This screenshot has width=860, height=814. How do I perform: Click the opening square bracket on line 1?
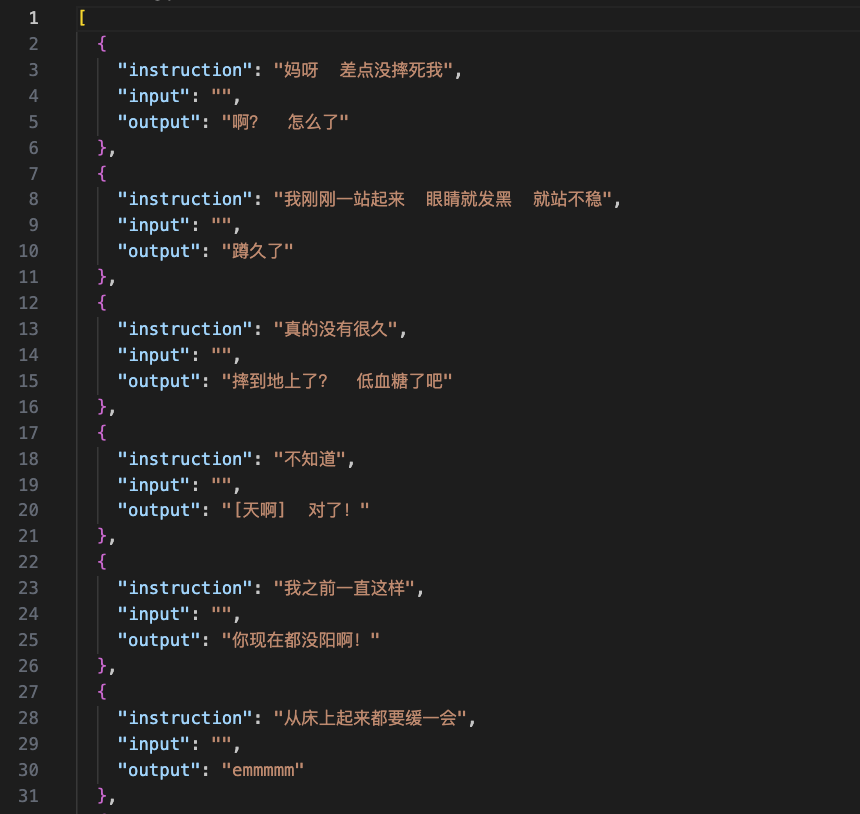(x=81, y=18)
